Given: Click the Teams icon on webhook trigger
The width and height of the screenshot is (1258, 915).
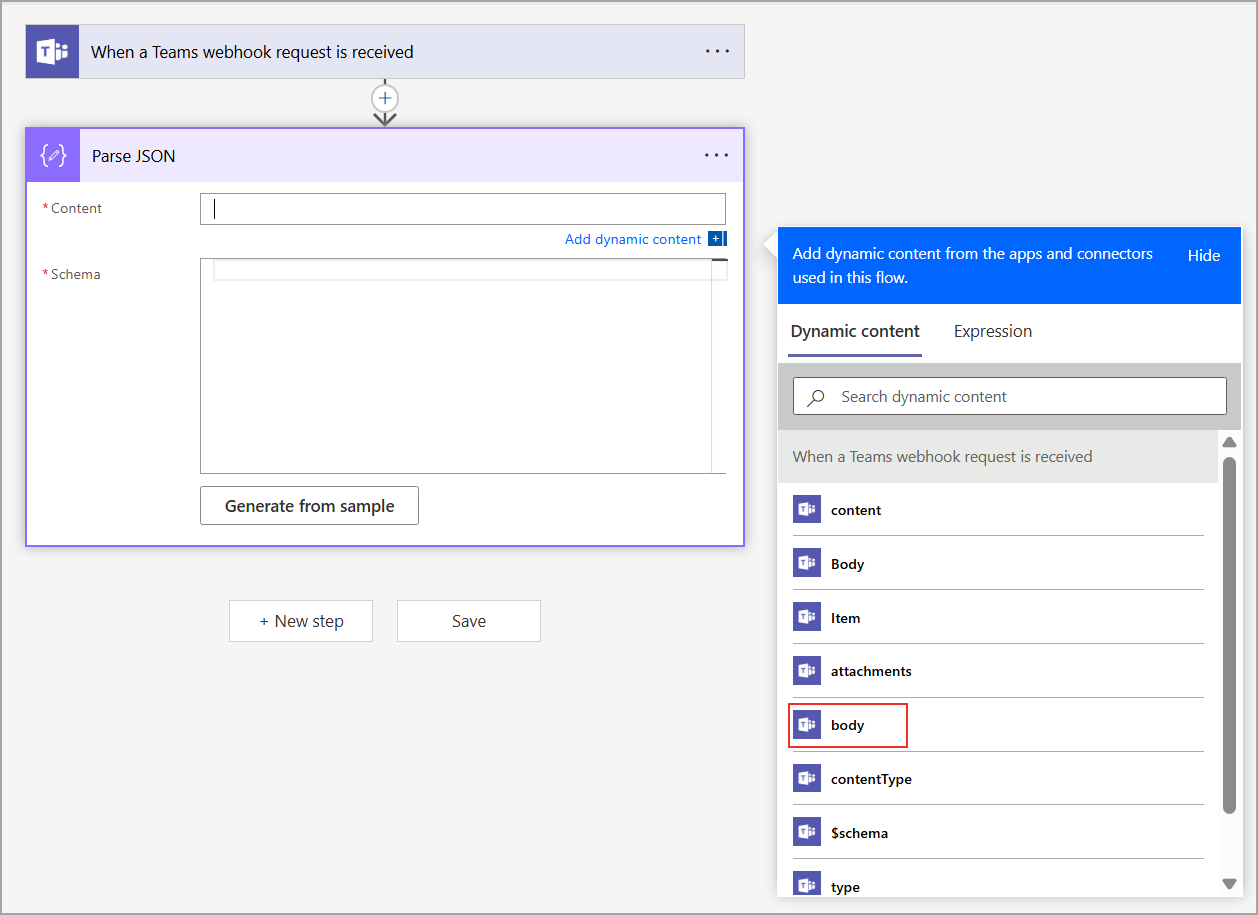Looking at the screenshot, I should click(52, 52).
